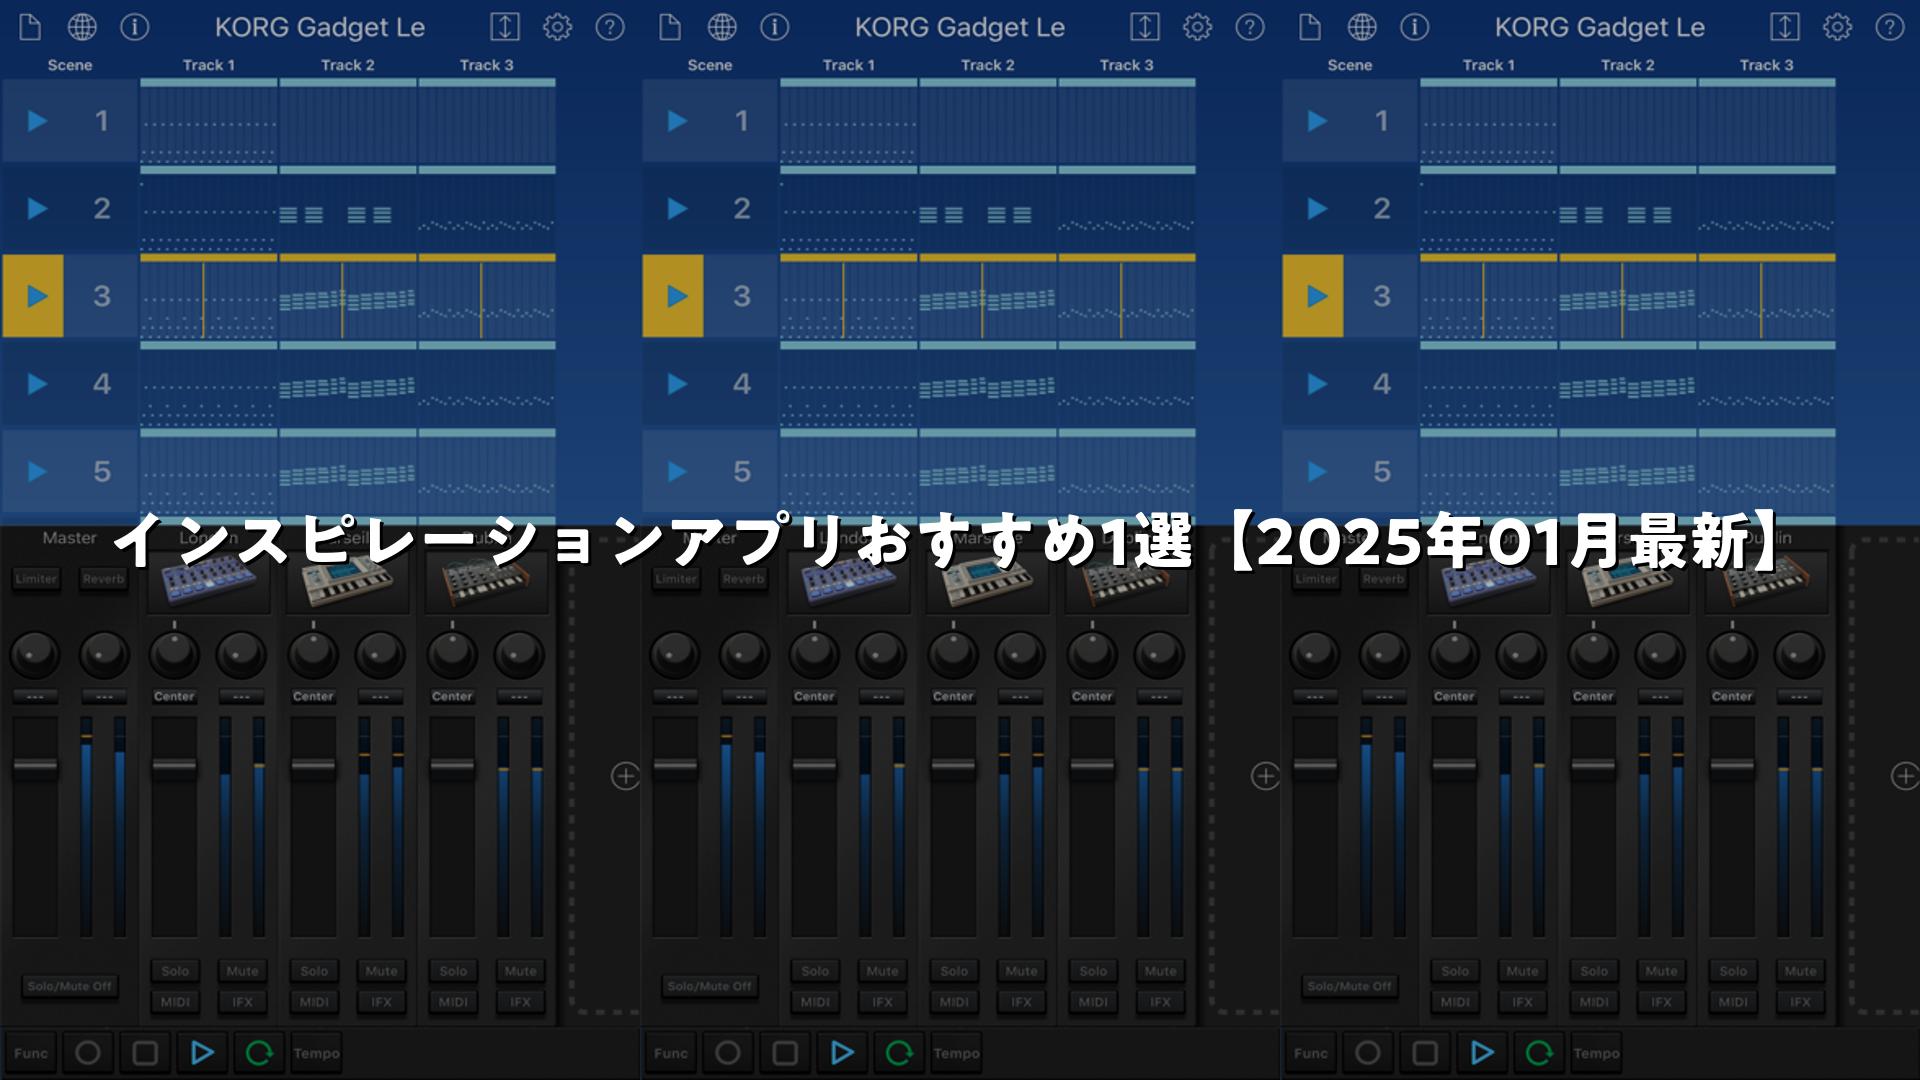
Task: Open info icon in left screenshot
Action: 135,27
